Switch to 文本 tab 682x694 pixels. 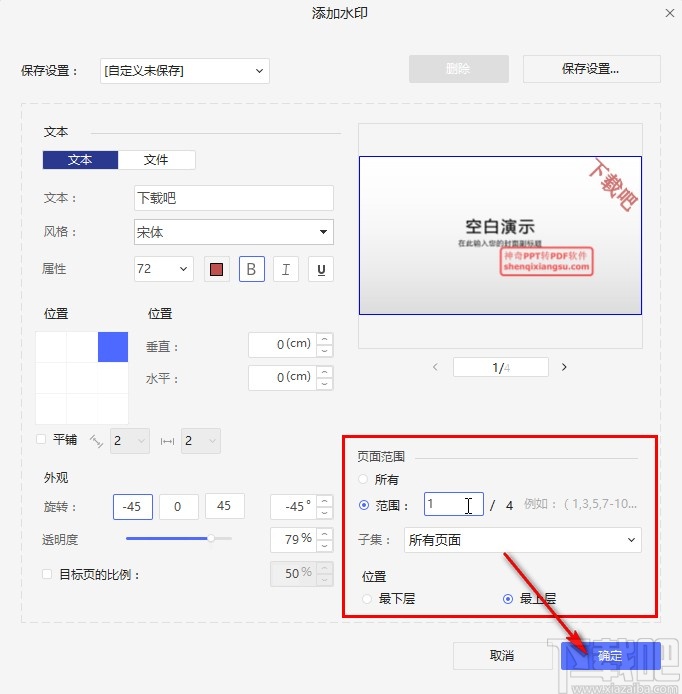[80, 160]
